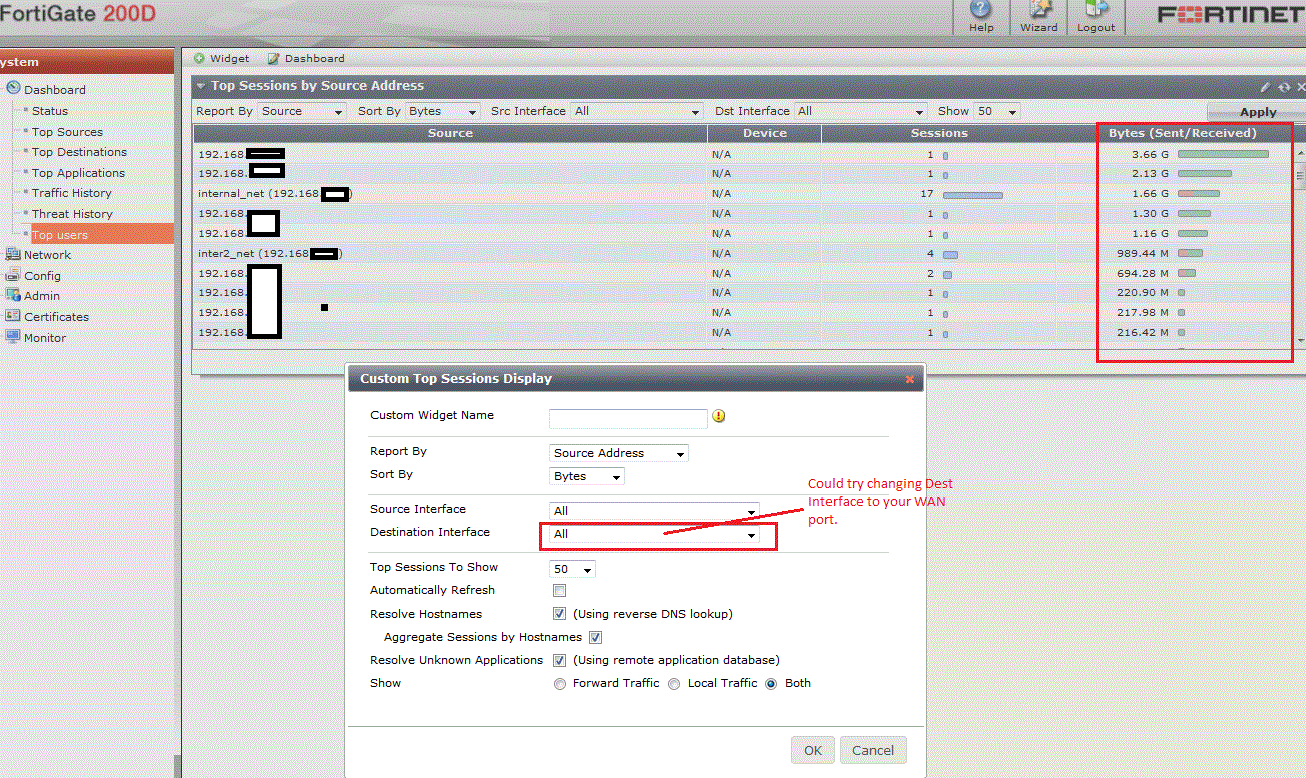Collapse the Top Sessions widget with the title triangle
1306x778 pixels.
click(x=201, y=86)
